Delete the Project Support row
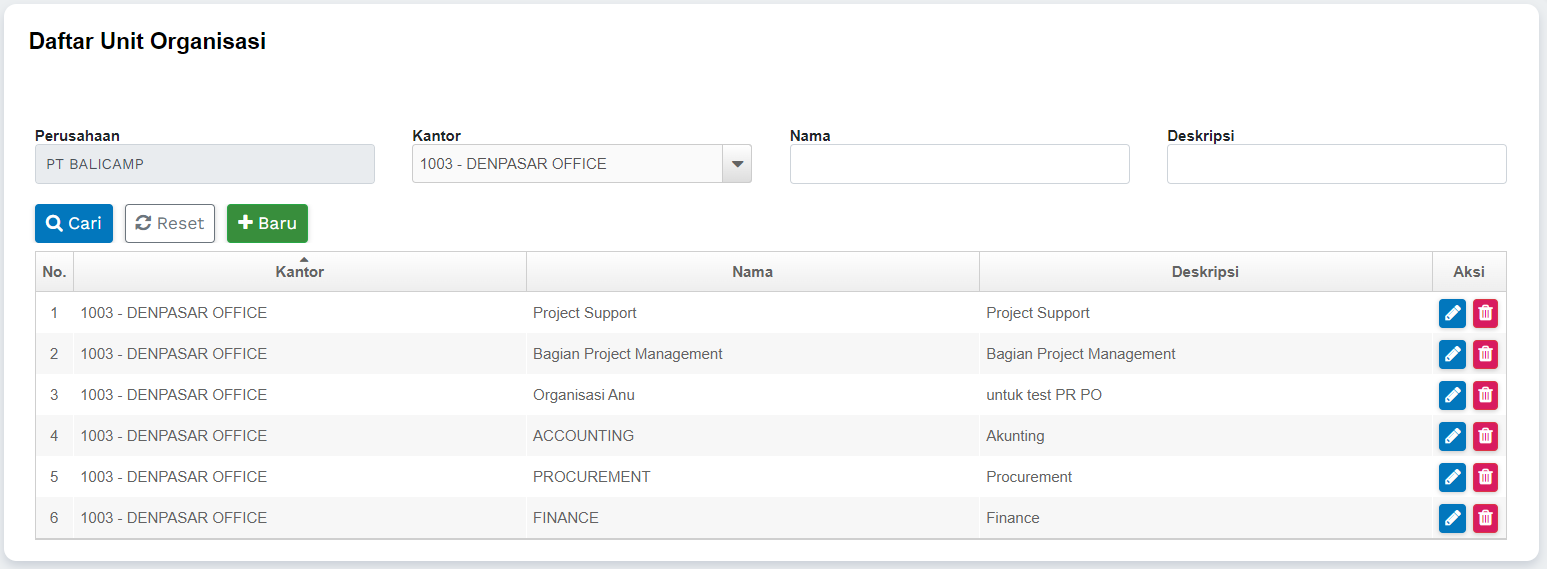This screenshot has height=569, width=1547. 1485,313
